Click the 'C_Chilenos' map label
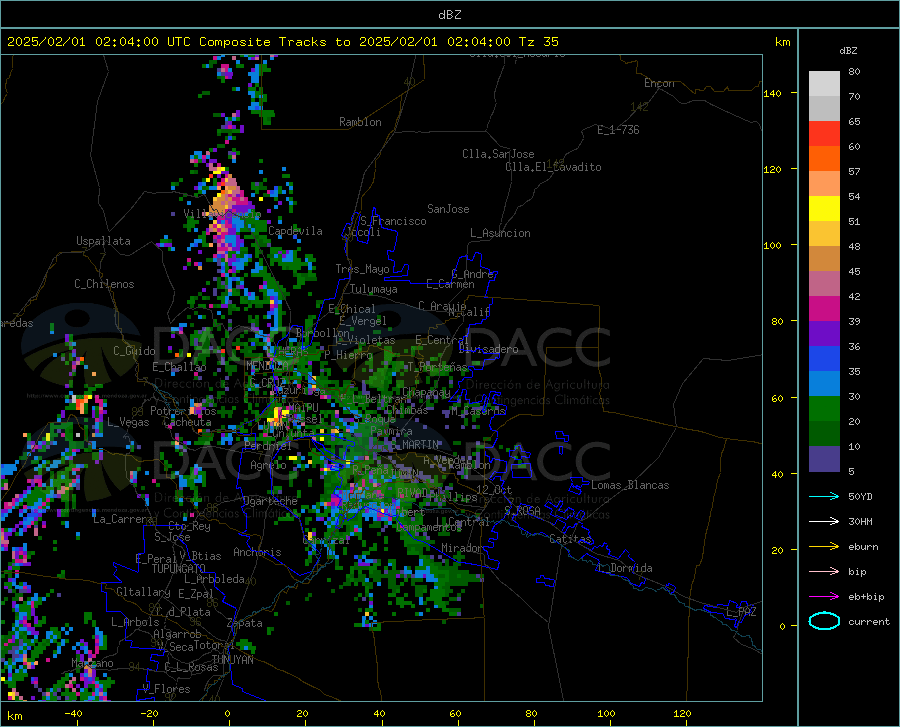 [104, 284]
